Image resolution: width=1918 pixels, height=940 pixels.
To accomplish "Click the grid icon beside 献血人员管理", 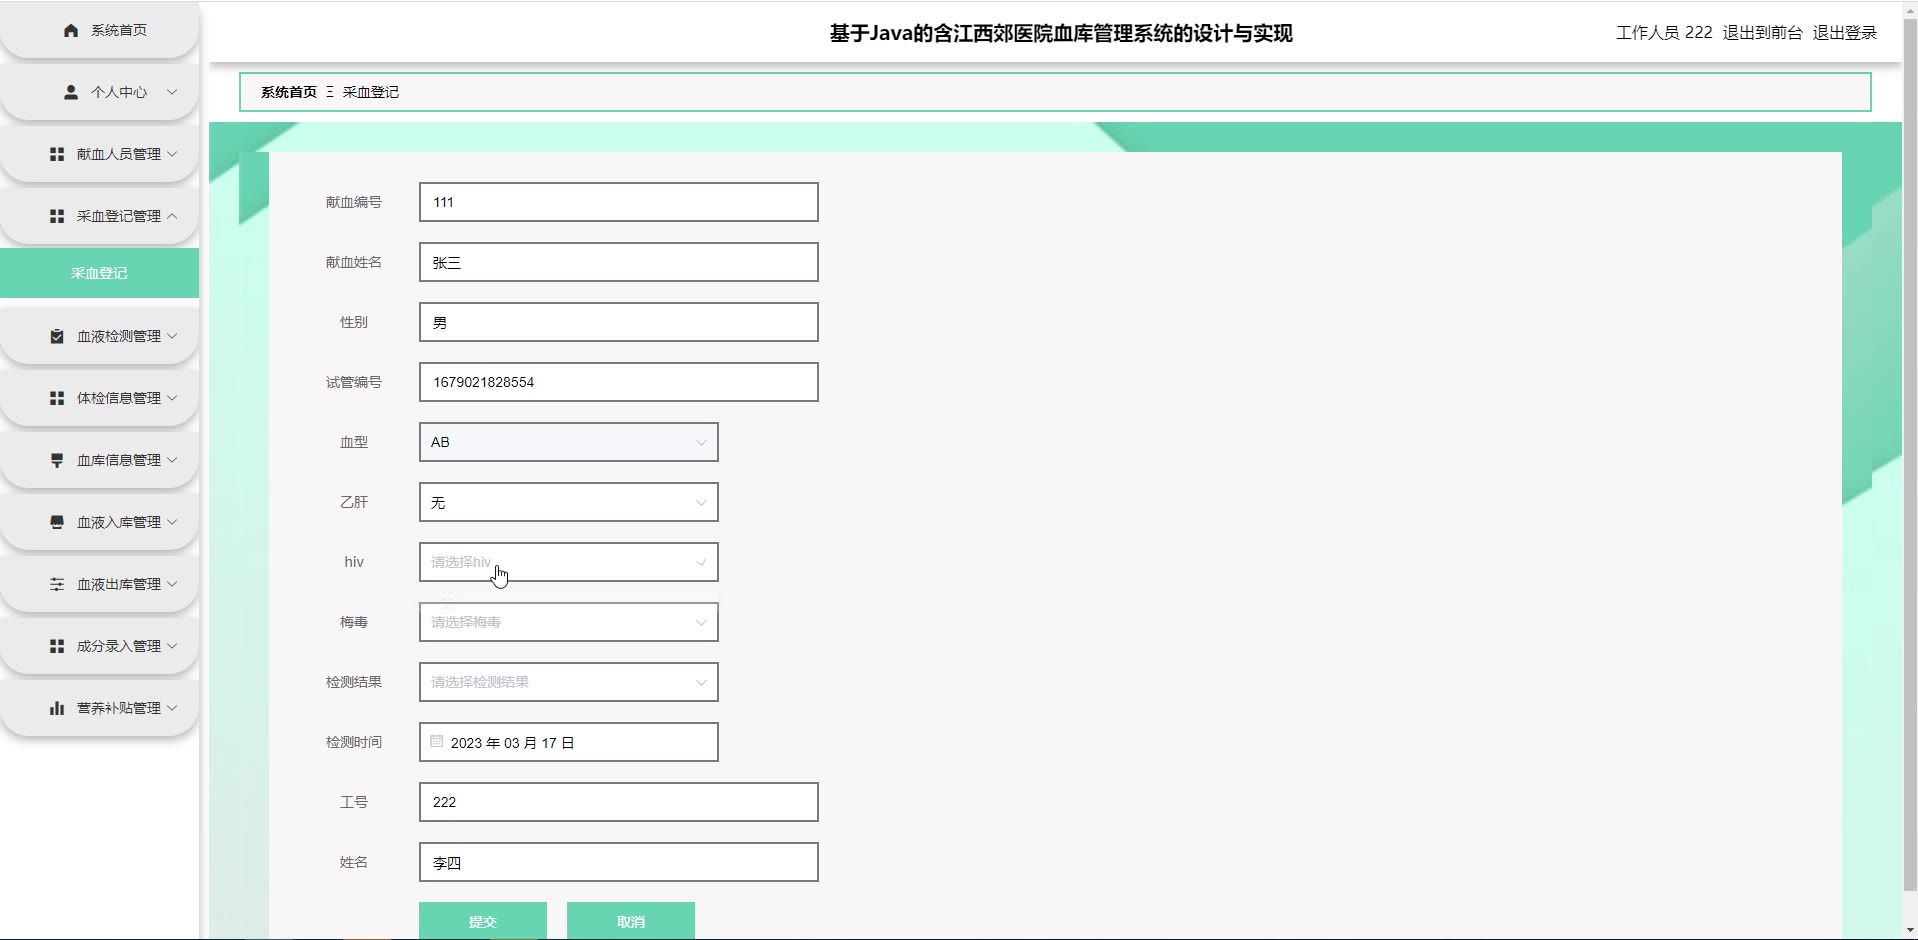I will point(57,154).
